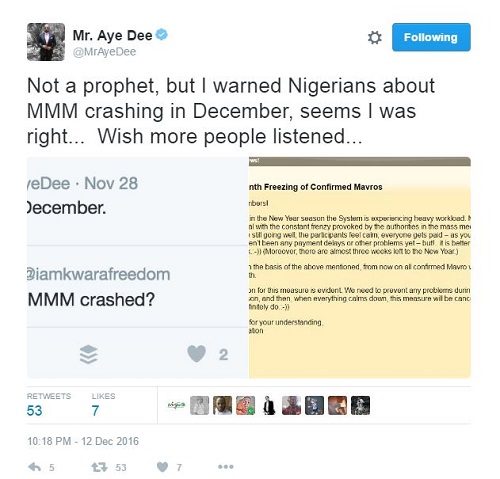This screenshot has height=479, width=500.
Task: Click the heart icon beside number 2
Action: pos(197,354)
